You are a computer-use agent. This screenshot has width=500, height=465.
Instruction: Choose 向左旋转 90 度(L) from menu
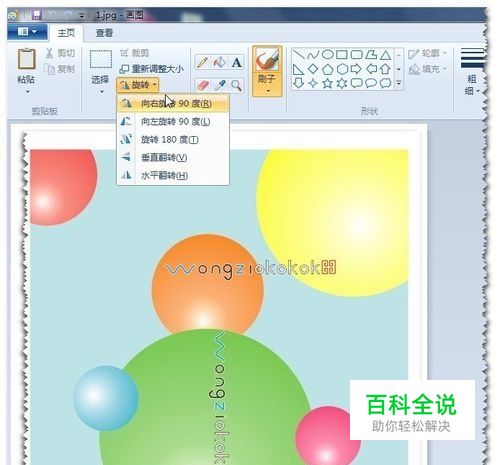[173, 121]
